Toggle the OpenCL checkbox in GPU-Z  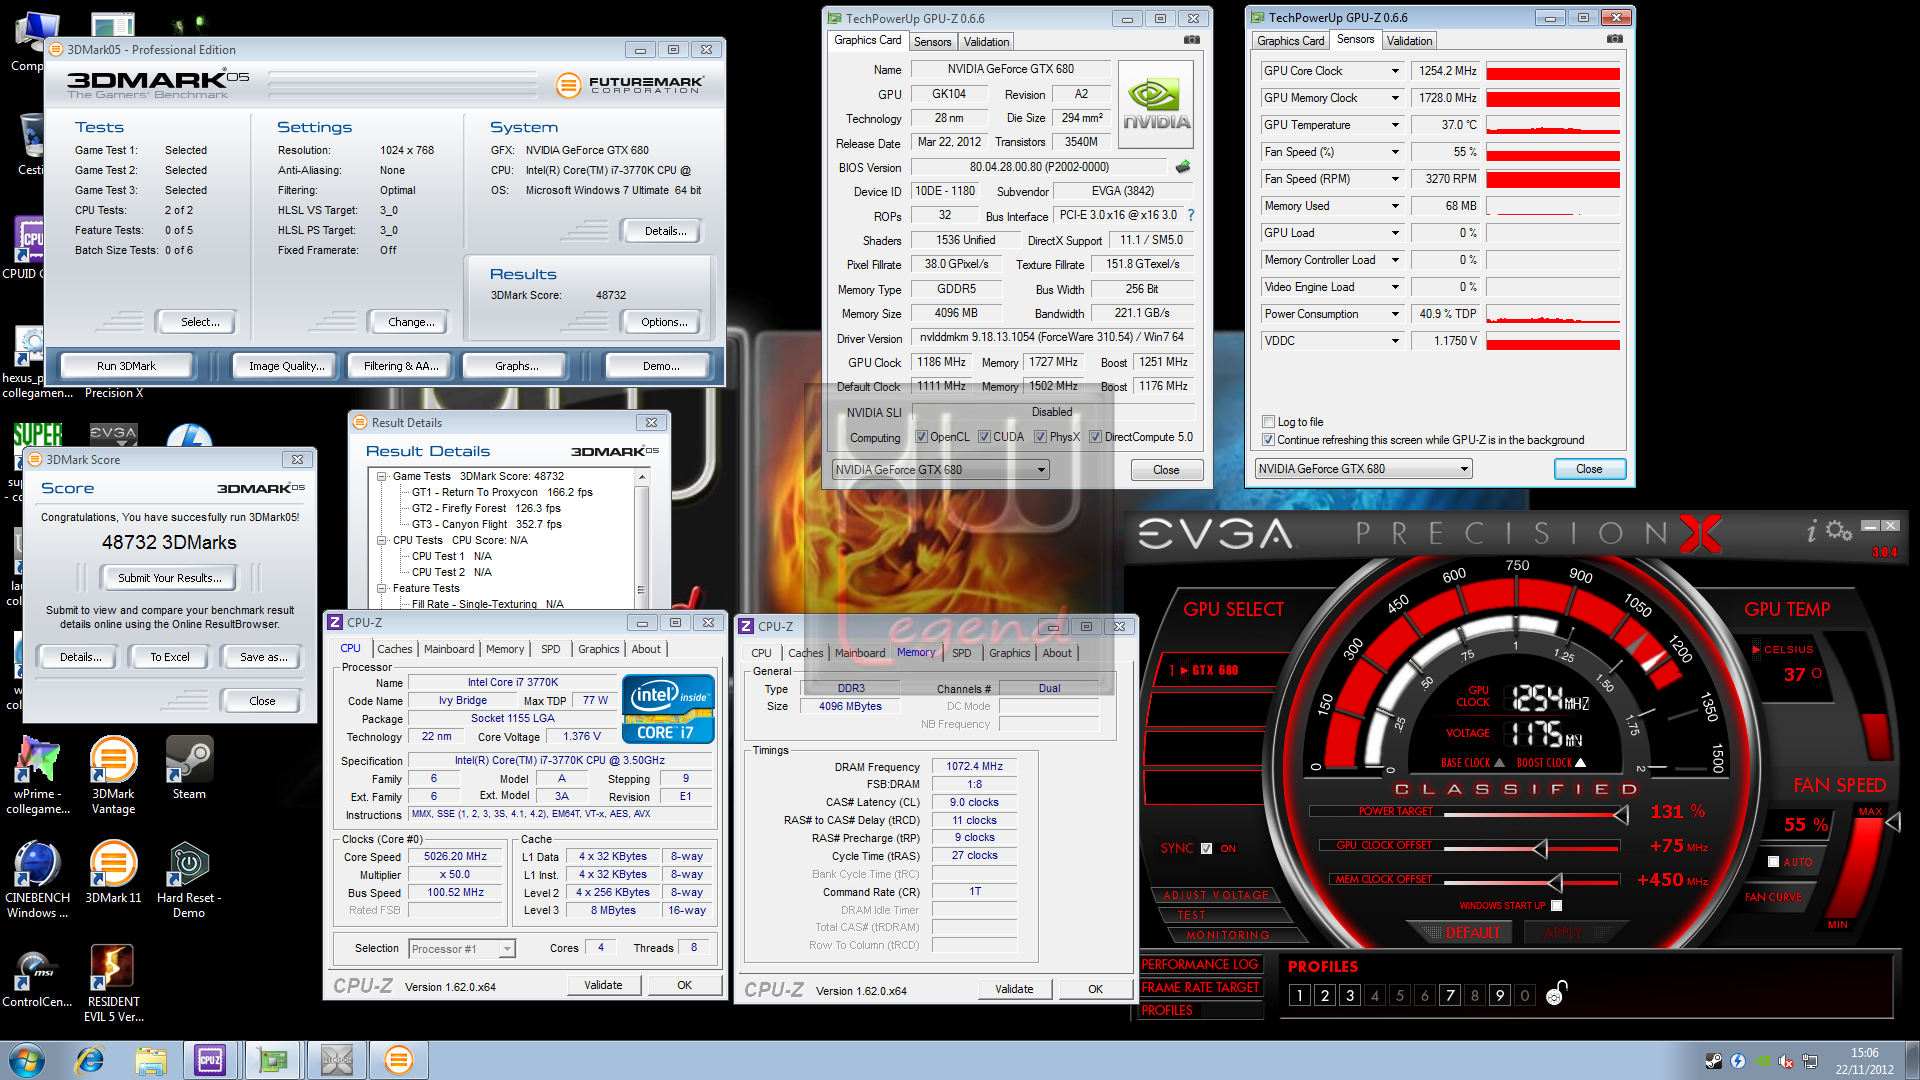coord(922,437)
